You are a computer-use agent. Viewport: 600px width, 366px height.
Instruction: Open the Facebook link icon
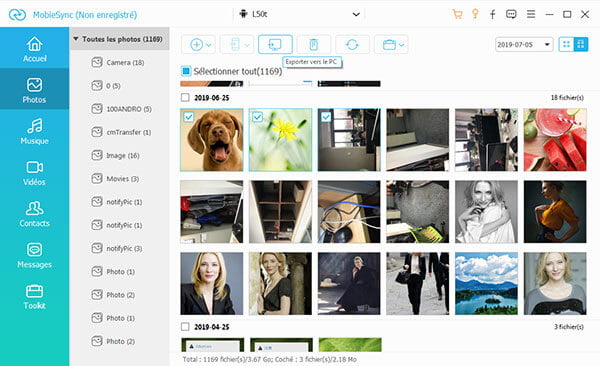[493, 15]
